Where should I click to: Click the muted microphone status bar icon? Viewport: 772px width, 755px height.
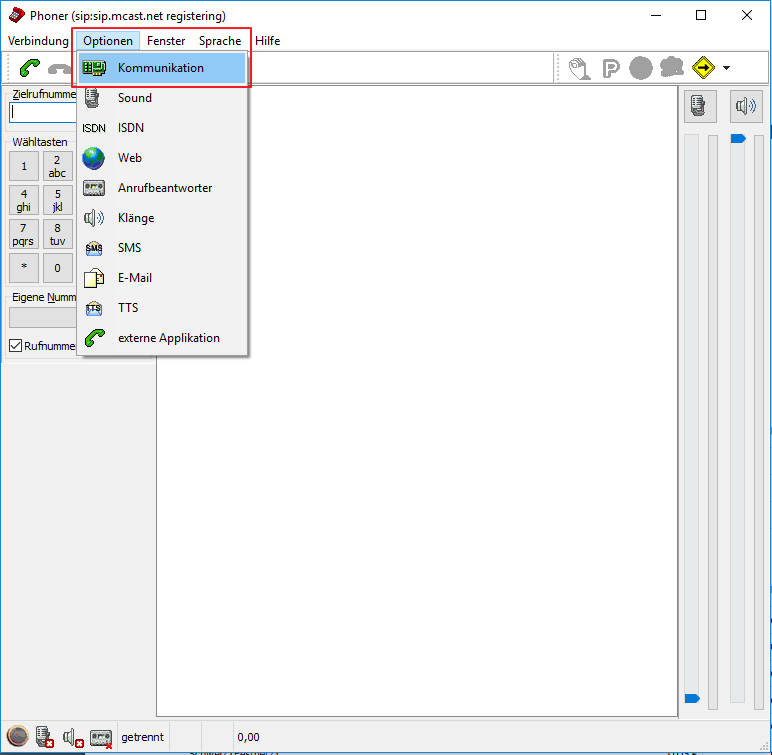[45, 738]
